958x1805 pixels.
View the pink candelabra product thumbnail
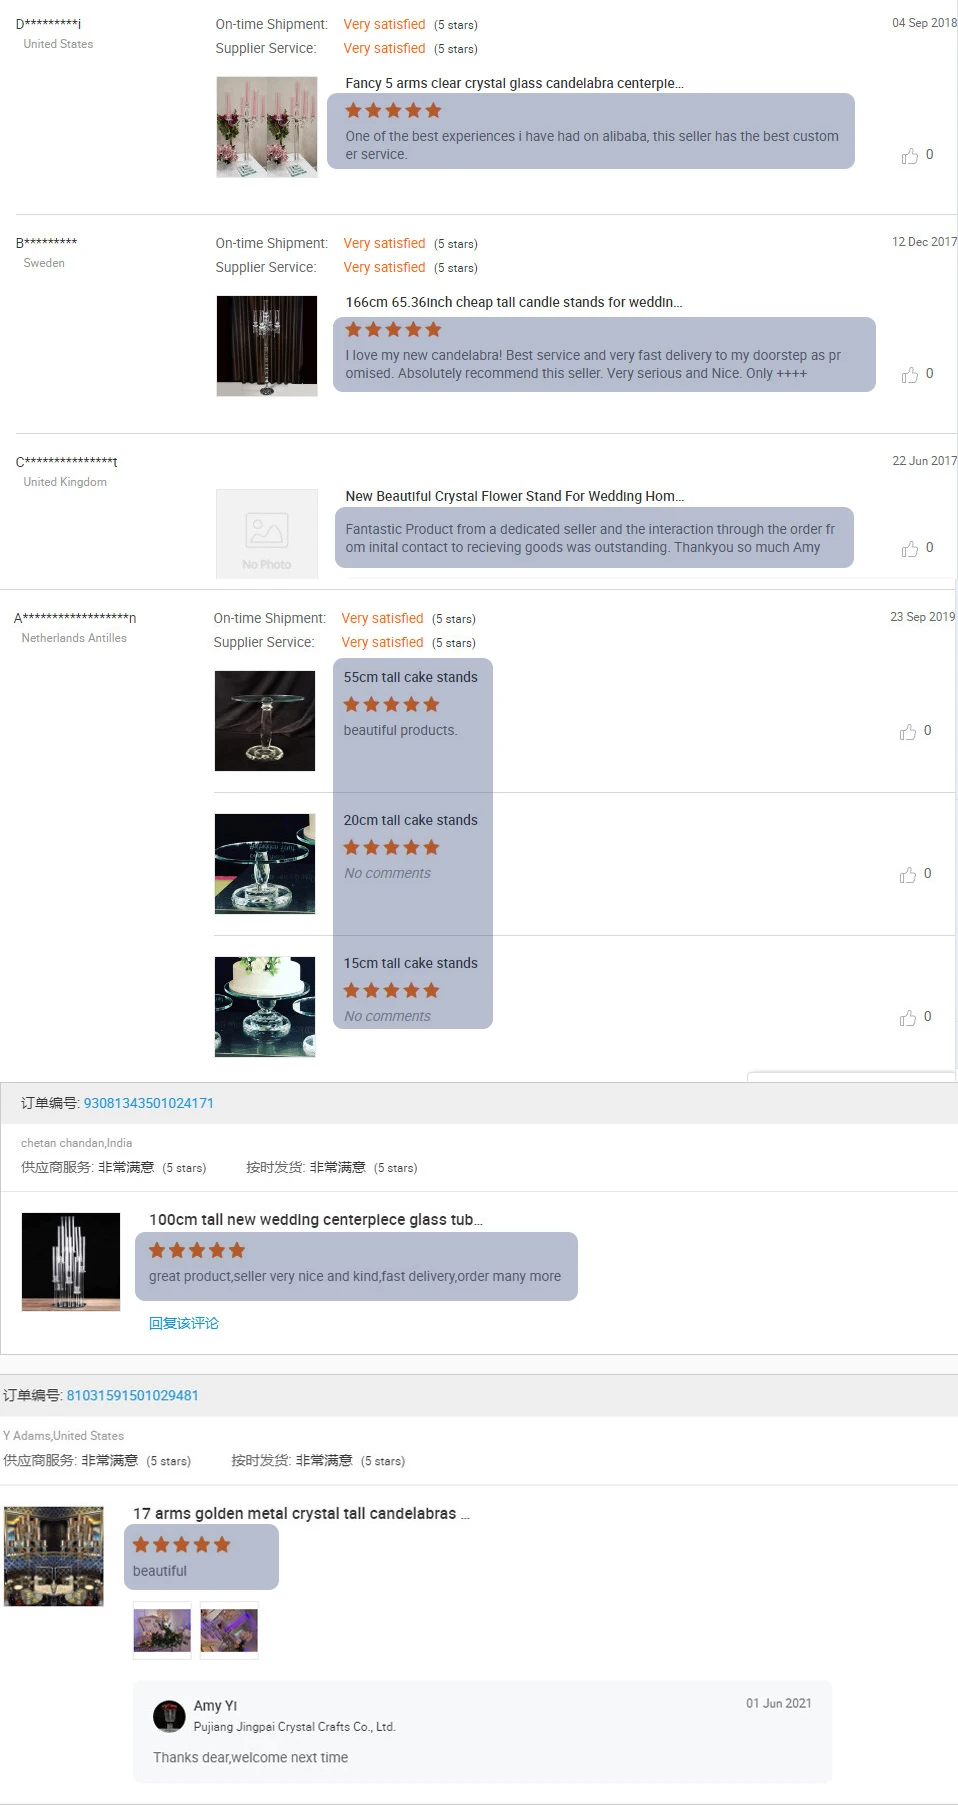267,127
